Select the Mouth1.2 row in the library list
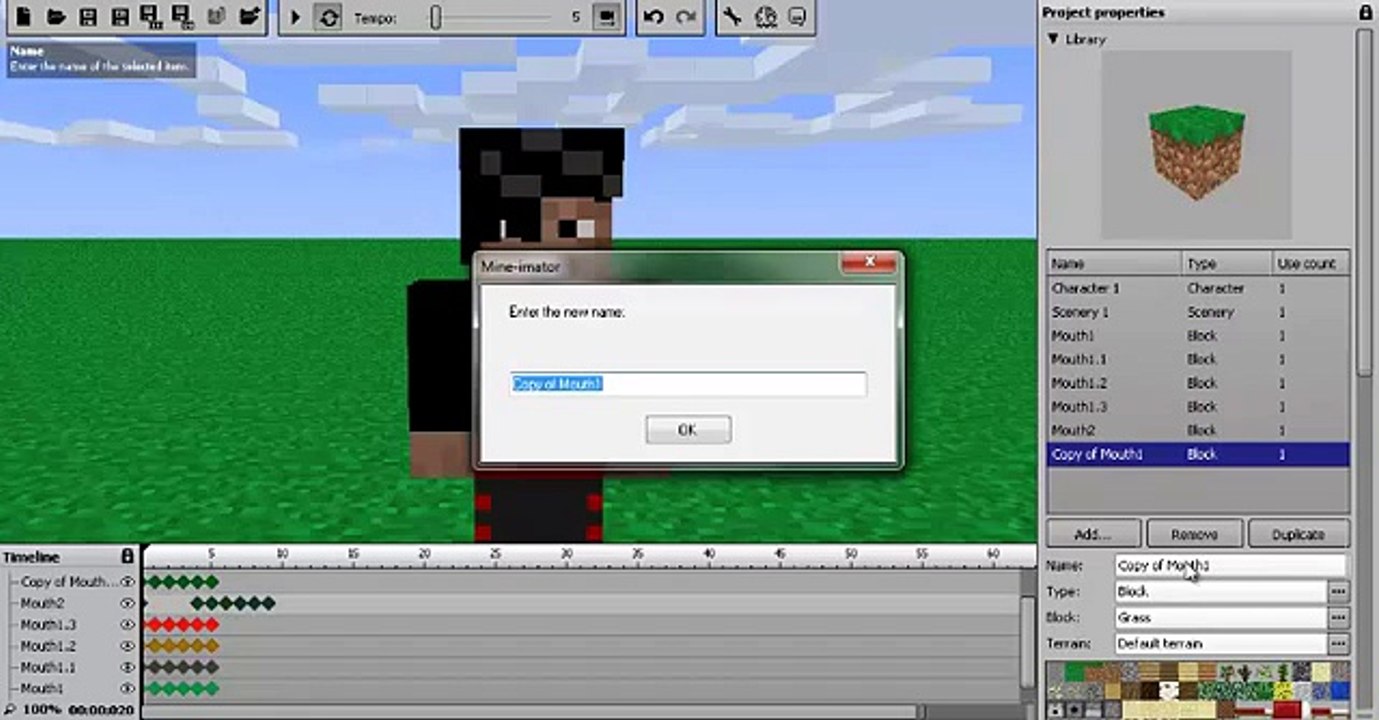 click(1198, 383)
